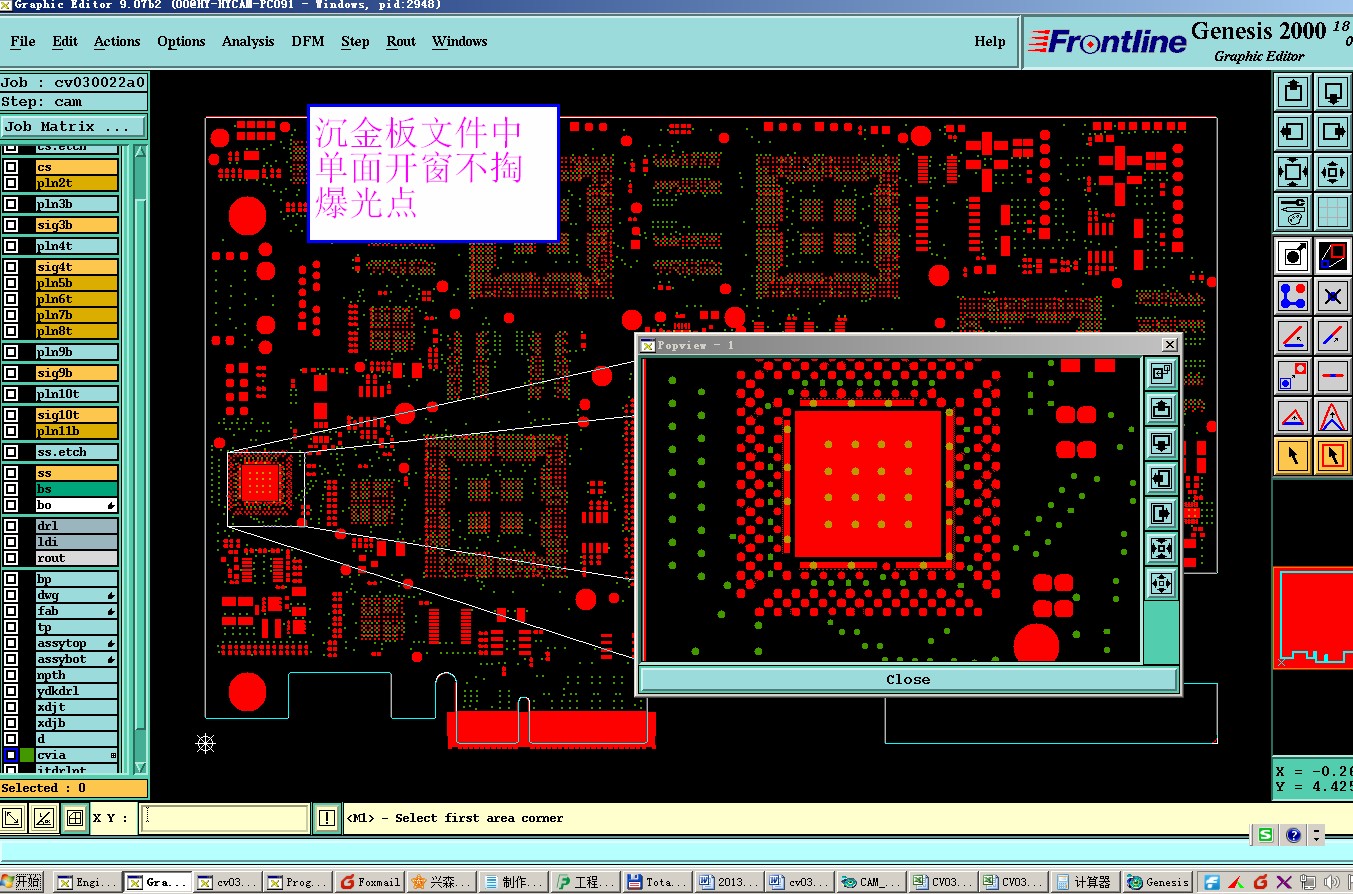Image resolution: width=1353 pixels, height=894 pixels.
Task: Click the Job Matrix button
Action: [73, 126]
